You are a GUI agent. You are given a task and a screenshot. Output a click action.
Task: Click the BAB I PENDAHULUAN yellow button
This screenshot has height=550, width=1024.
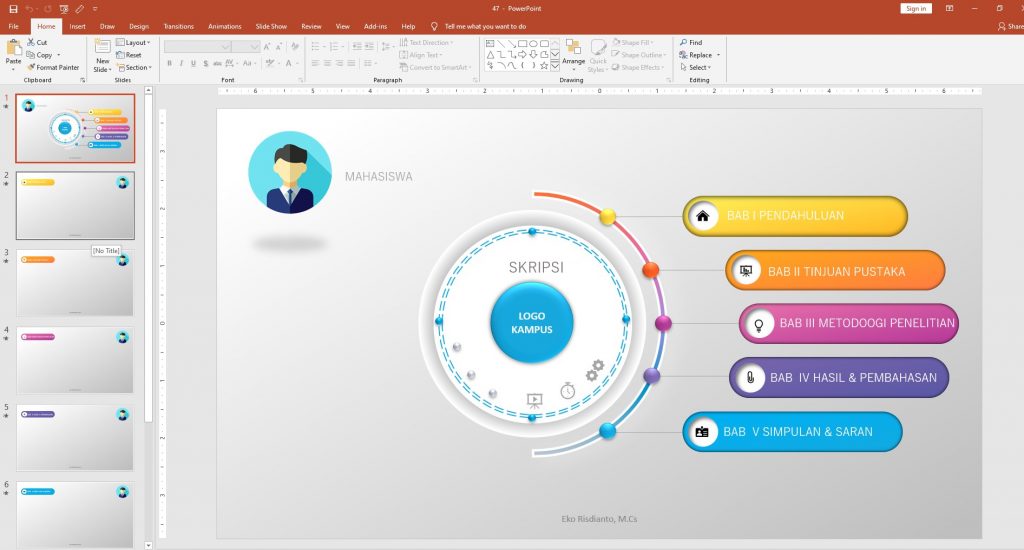pos(795,216)
